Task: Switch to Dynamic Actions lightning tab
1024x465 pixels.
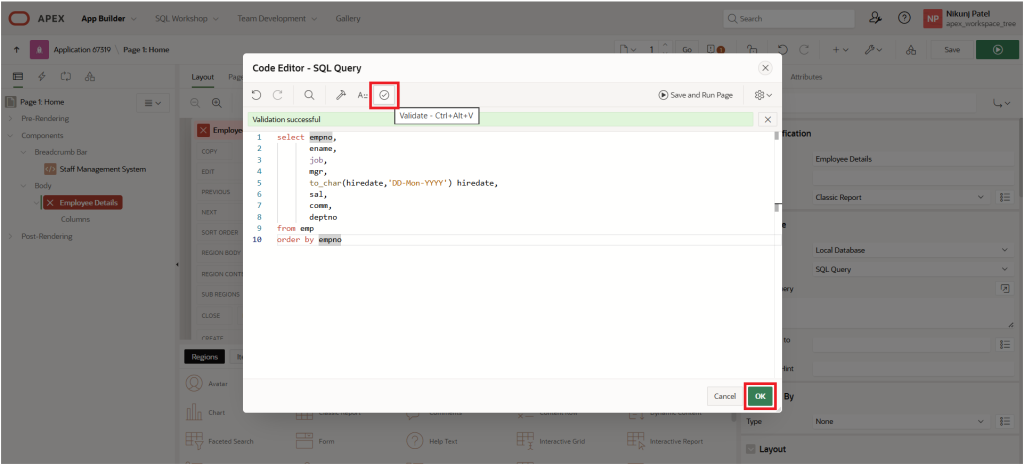Action: coord(41,76)
